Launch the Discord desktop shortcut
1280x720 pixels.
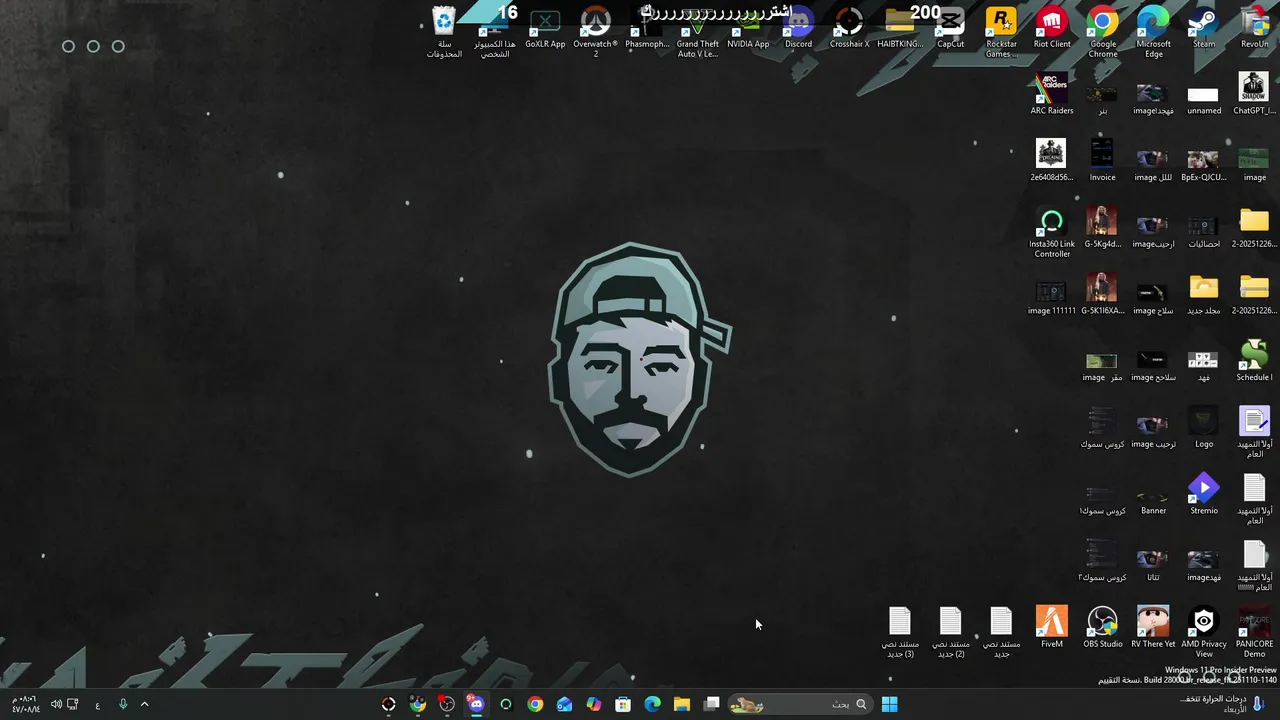tap(799, 29)
